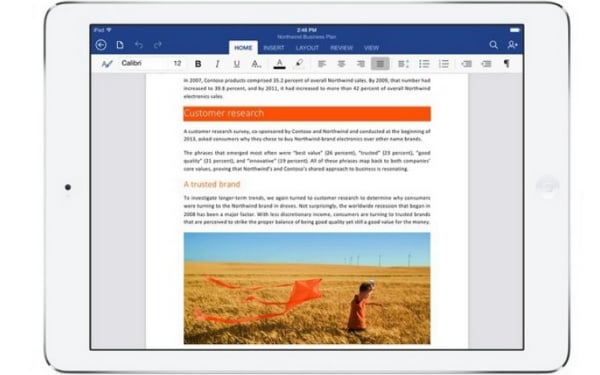Viewport: 600px width, 375px height.
Task: Redo the last action
Action: click(158, 45)
